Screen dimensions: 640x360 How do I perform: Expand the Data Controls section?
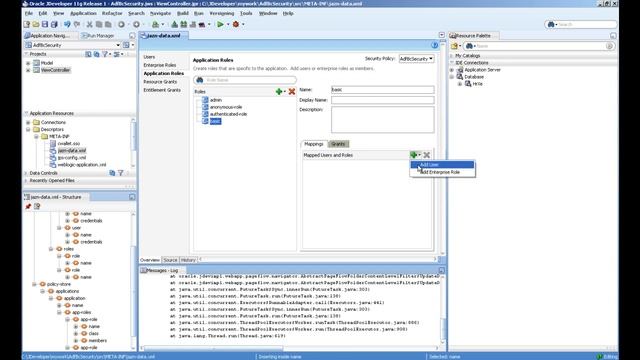(x=26, y=173)
